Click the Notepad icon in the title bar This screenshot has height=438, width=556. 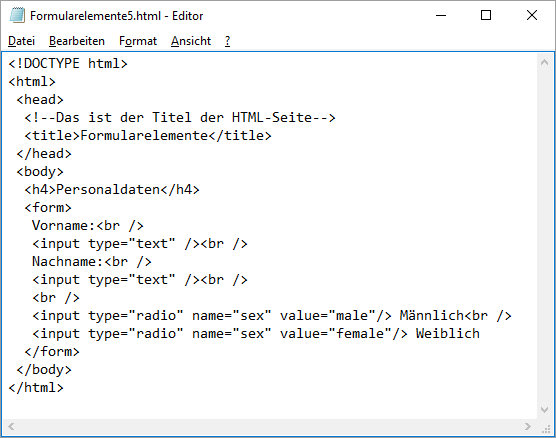[x=17, y=16]
